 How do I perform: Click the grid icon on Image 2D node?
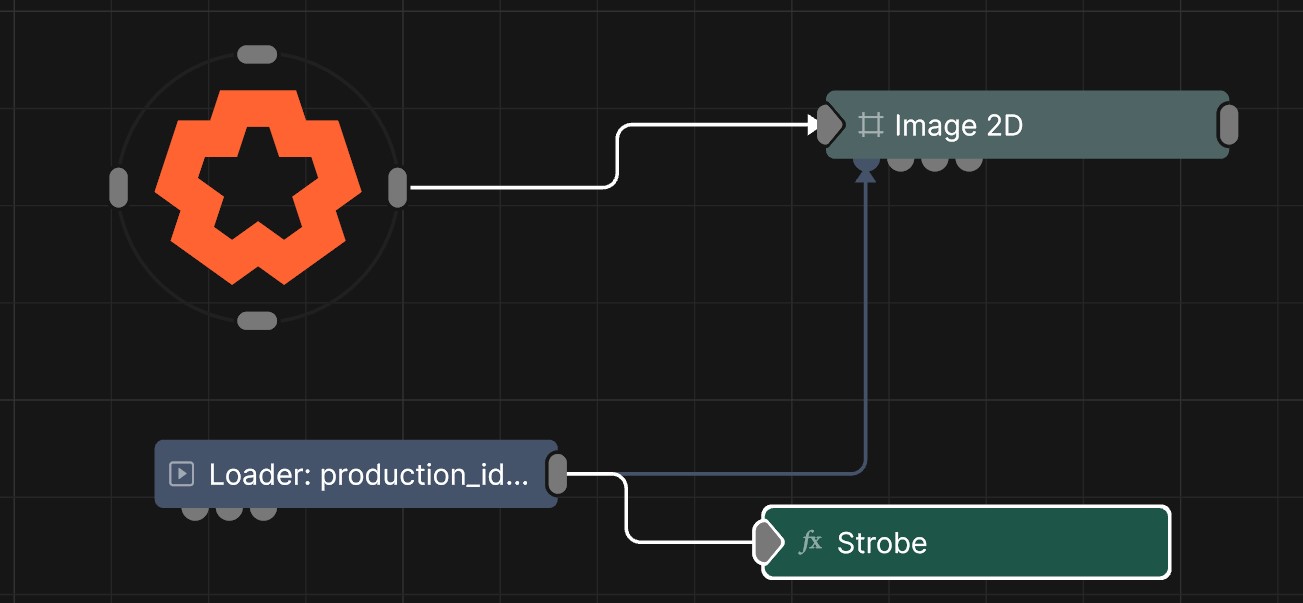[x=870, y=125]
